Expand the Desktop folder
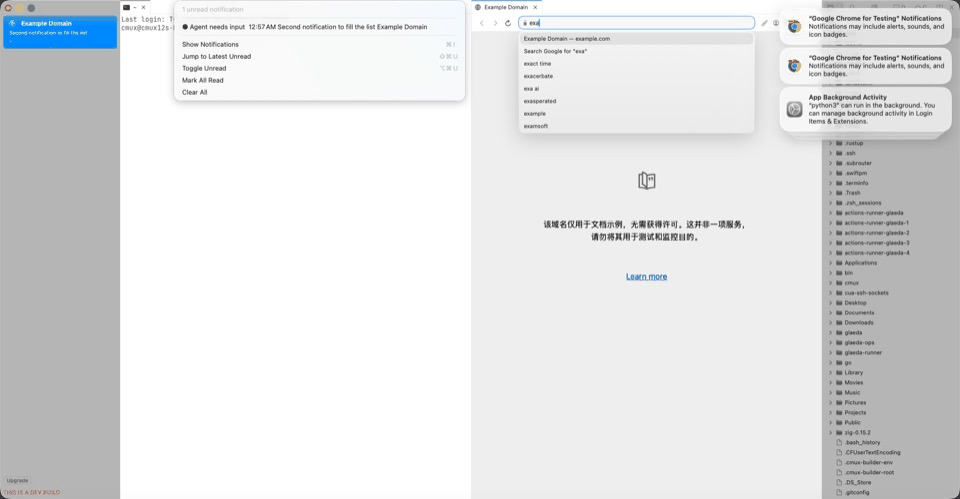Viewport: 960px width, 499px height. pyautogui.click(x=831, y=302)
